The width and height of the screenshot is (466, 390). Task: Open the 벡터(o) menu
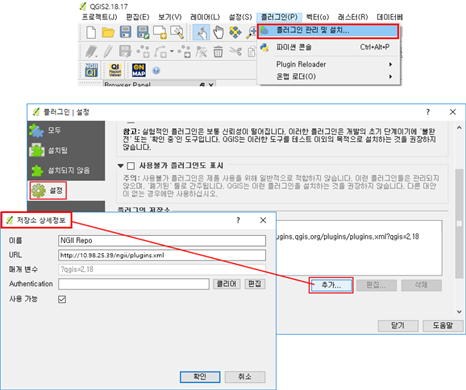point(317,17)
